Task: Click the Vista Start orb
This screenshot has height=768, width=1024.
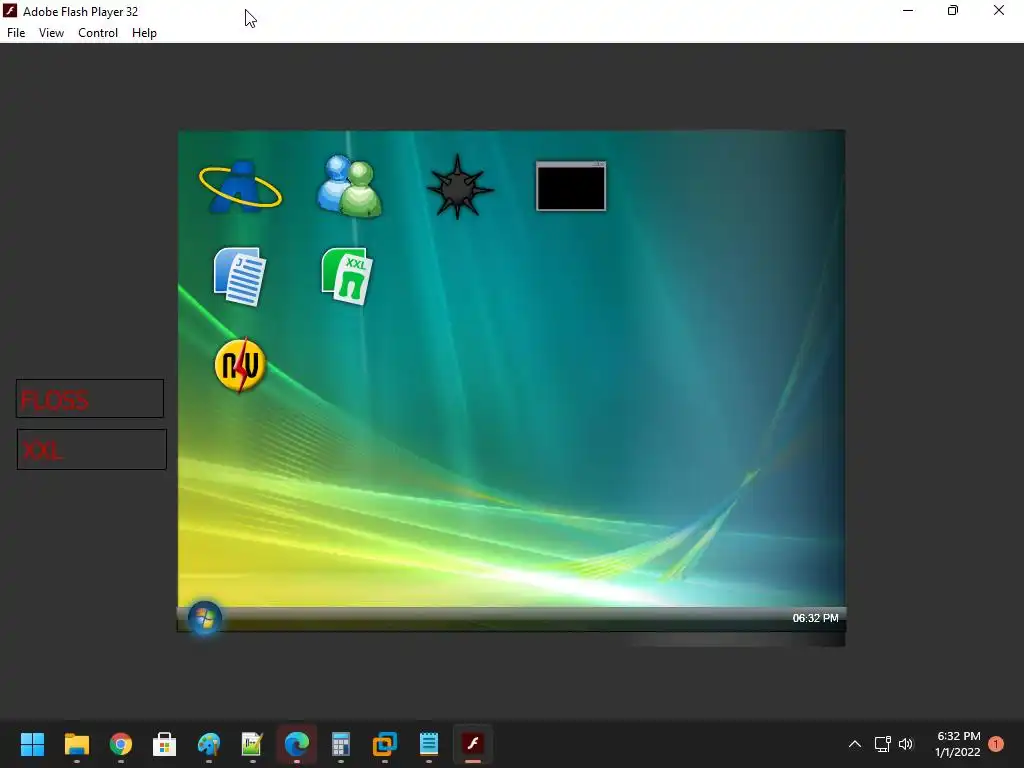Action: pyautogui.click(x=204, y=618)
